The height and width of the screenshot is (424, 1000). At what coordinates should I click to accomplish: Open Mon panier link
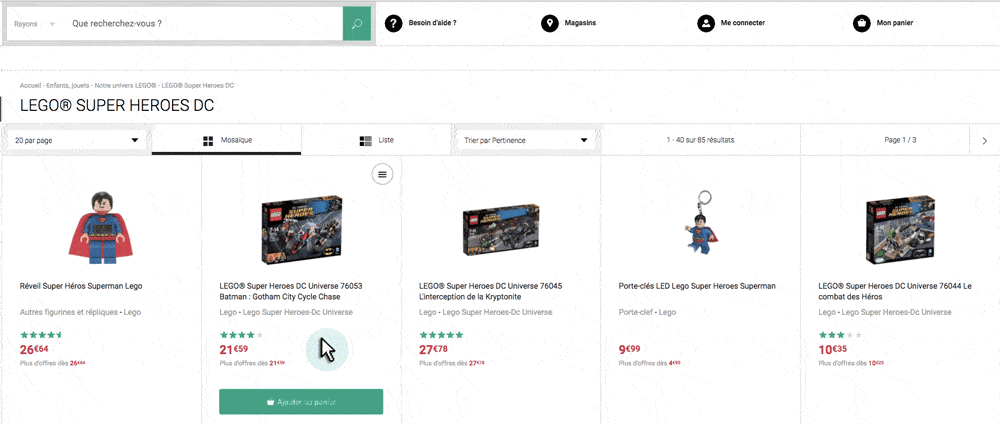(x=895, y=23)
